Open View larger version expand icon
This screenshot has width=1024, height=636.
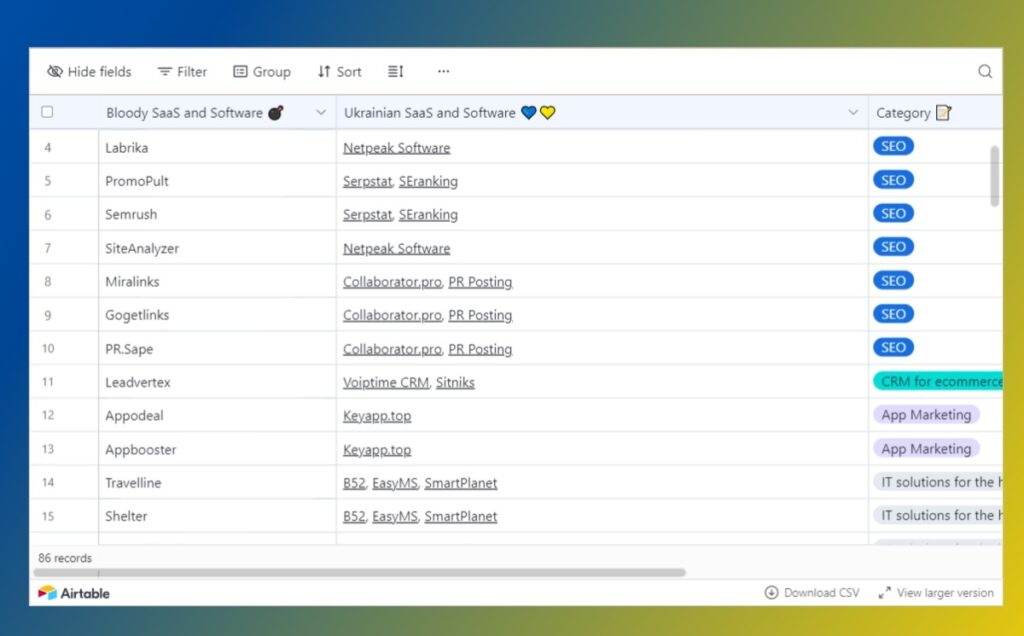pyautogui.click(x=884, y=593)
